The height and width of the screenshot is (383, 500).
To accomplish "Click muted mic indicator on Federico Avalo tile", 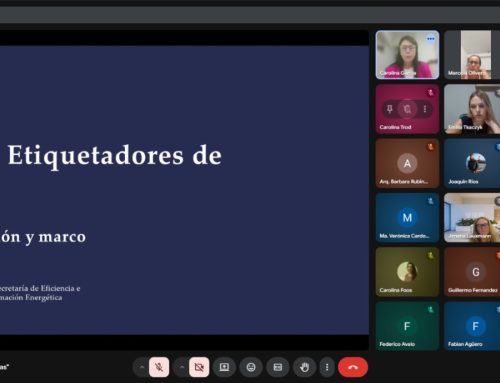I will (430, 310).
